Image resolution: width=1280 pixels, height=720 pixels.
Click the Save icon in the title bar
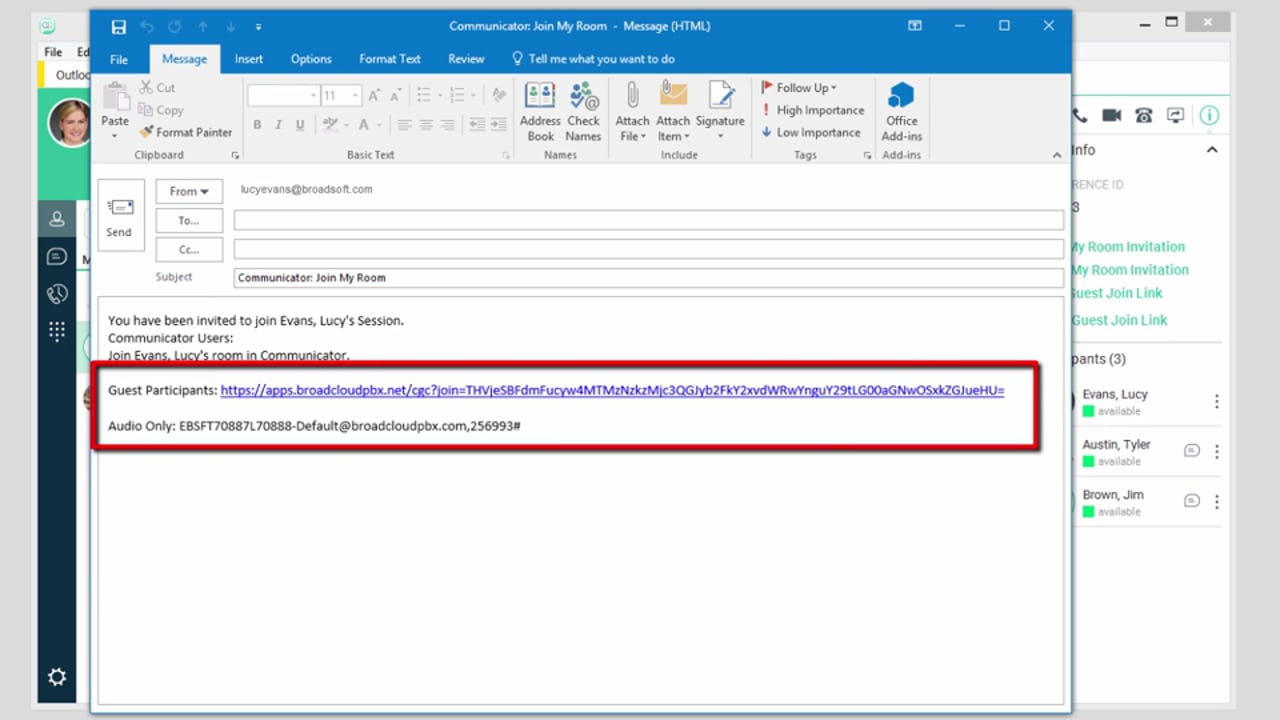[x=119, y=26]
